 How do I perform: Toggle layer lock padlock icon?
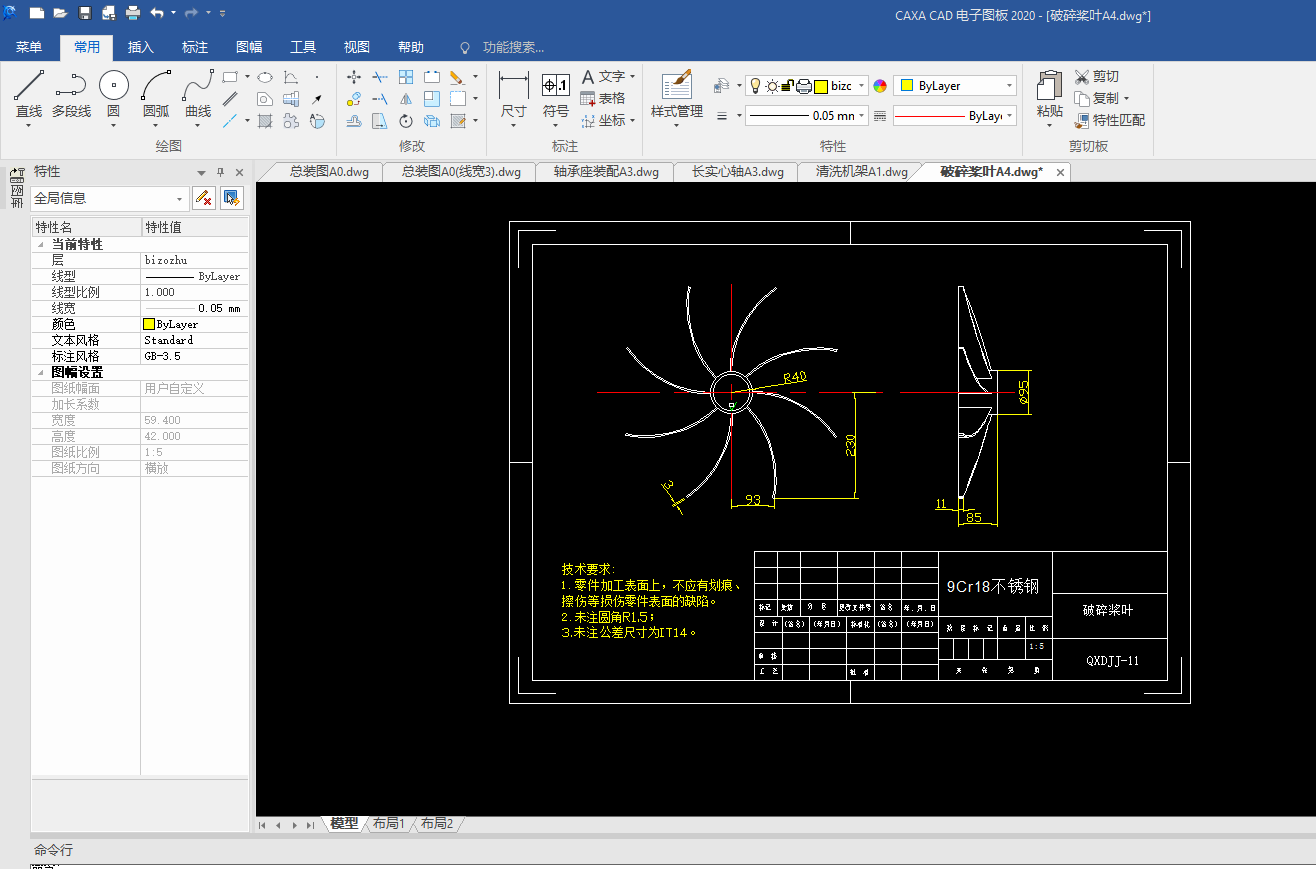[x=788, y=86]
